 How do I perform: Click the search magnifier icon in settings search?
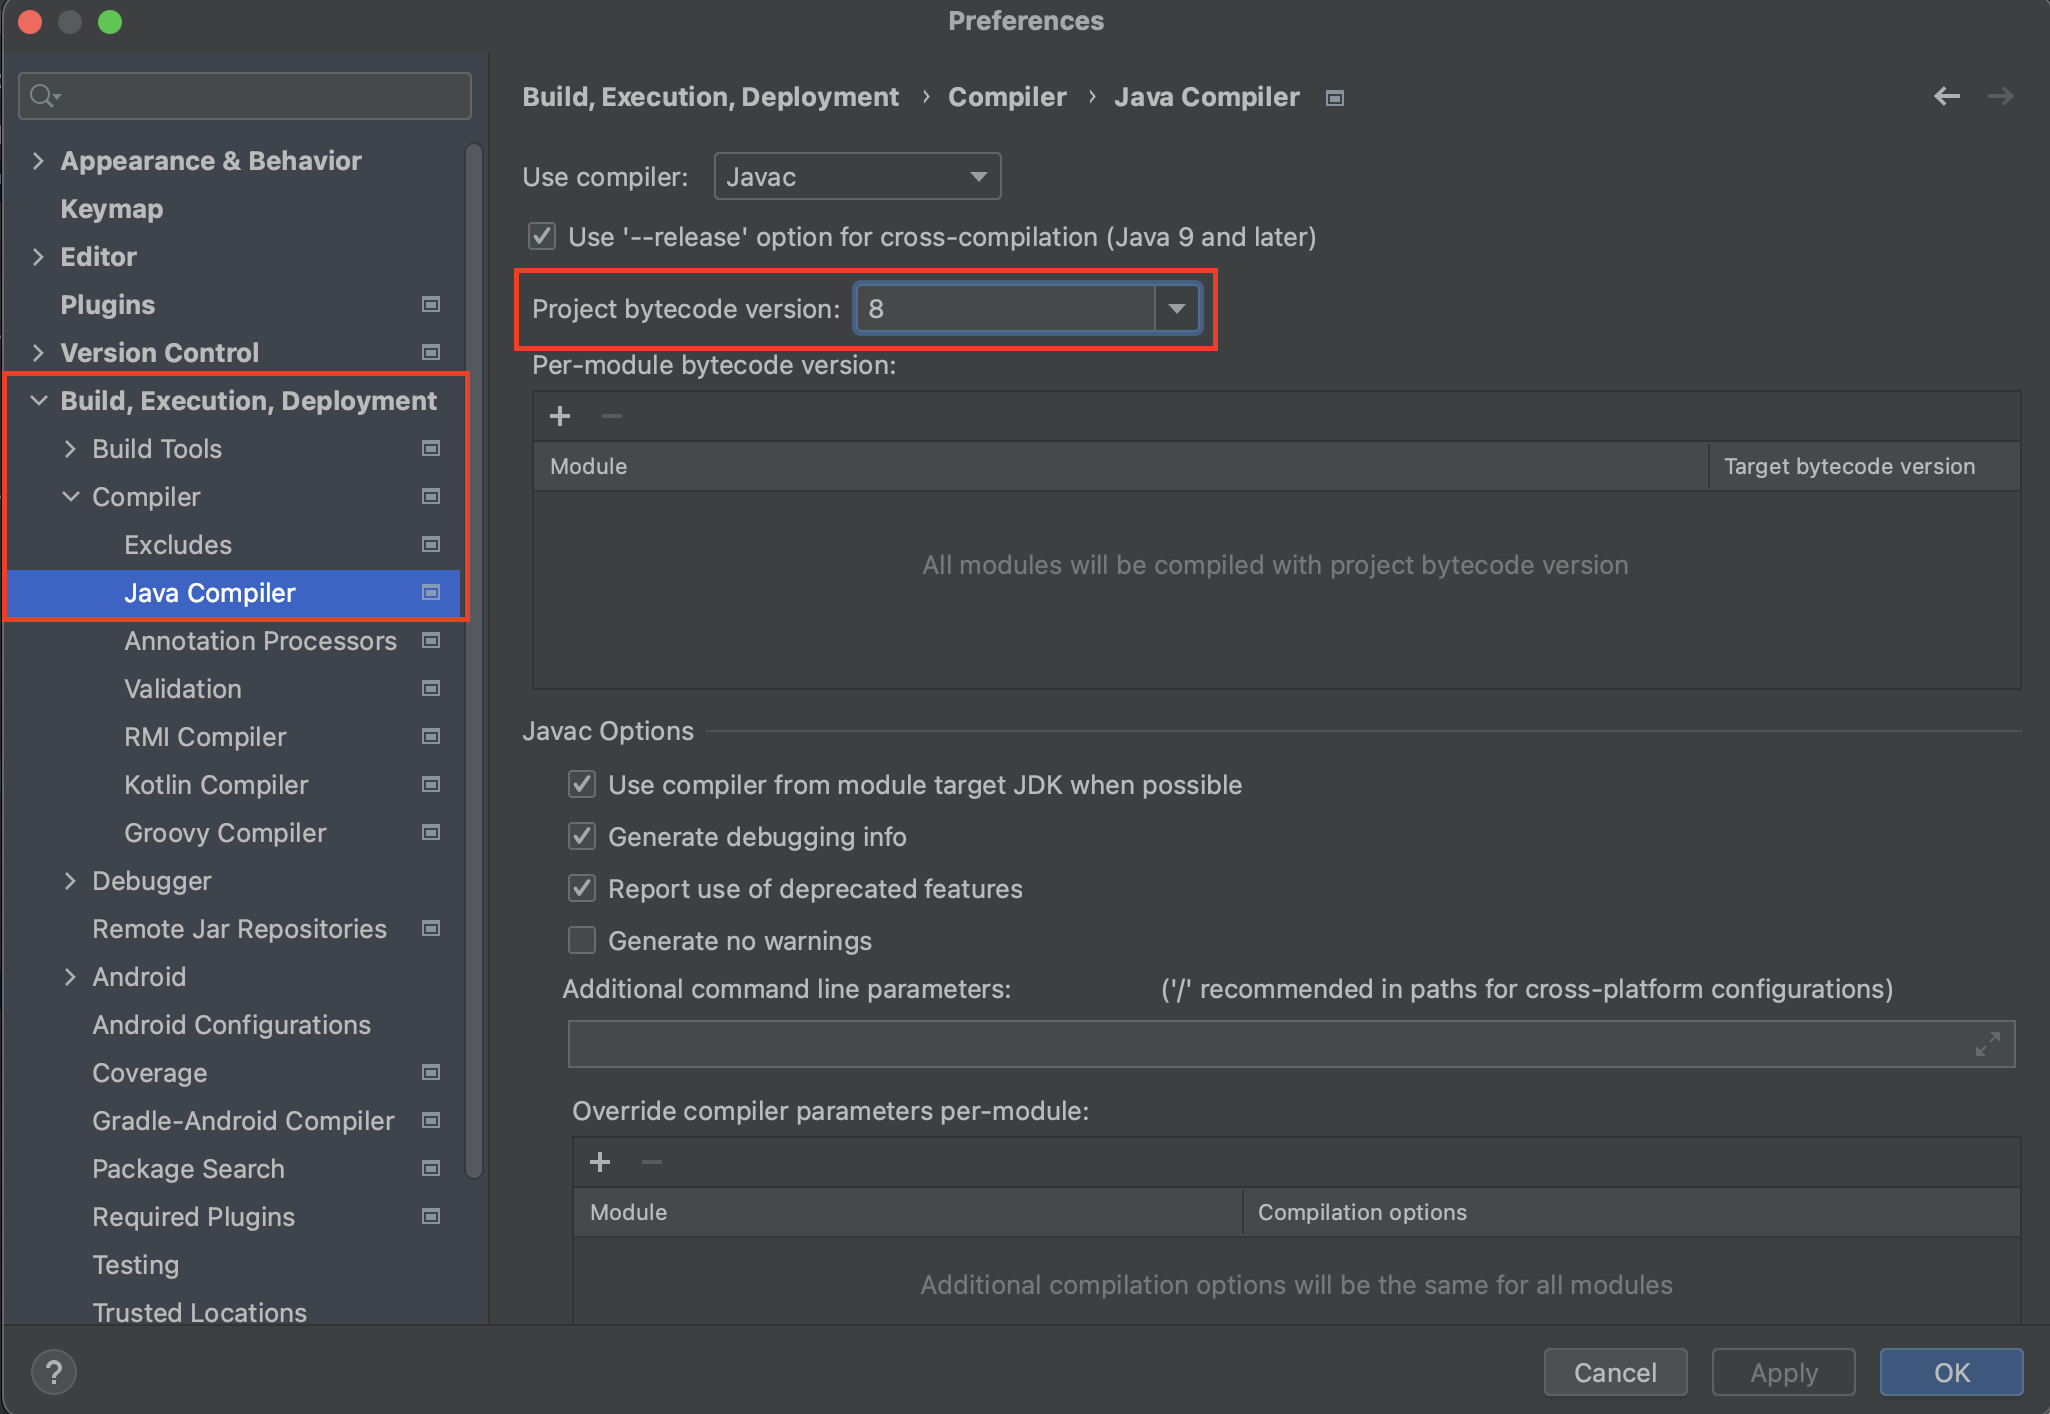pos(43,96)
